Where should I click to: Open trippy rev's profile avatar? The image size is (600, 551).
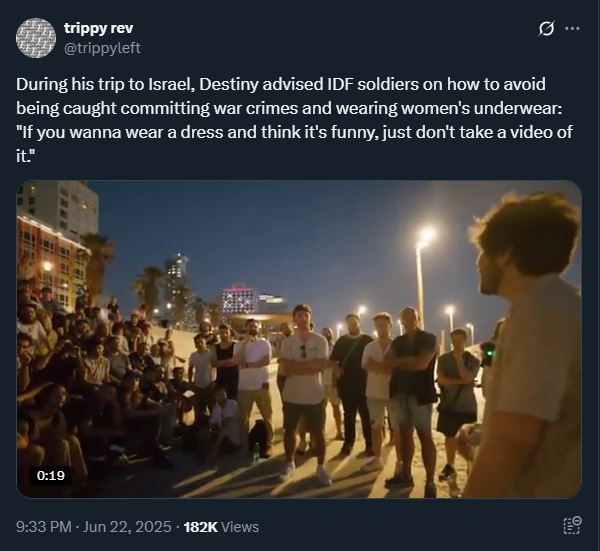pos(36,38)
